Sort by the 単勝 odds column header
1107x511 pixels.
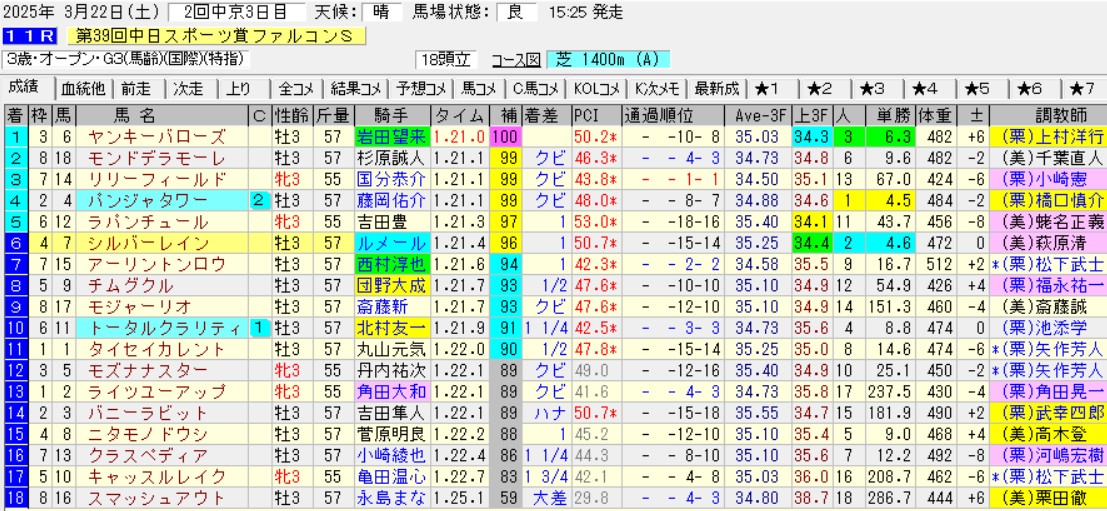[888, 114]
